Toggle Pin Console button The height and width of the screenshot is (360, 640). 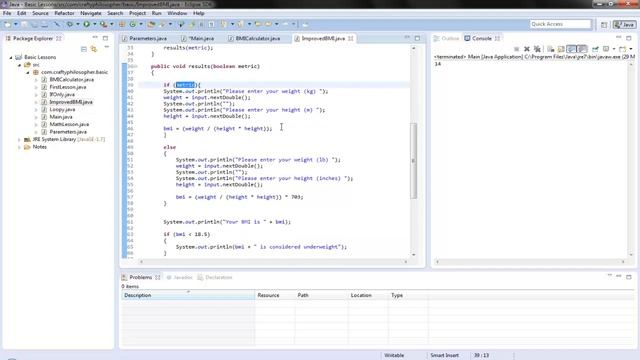pyautogui.click(x=595, y=49)
